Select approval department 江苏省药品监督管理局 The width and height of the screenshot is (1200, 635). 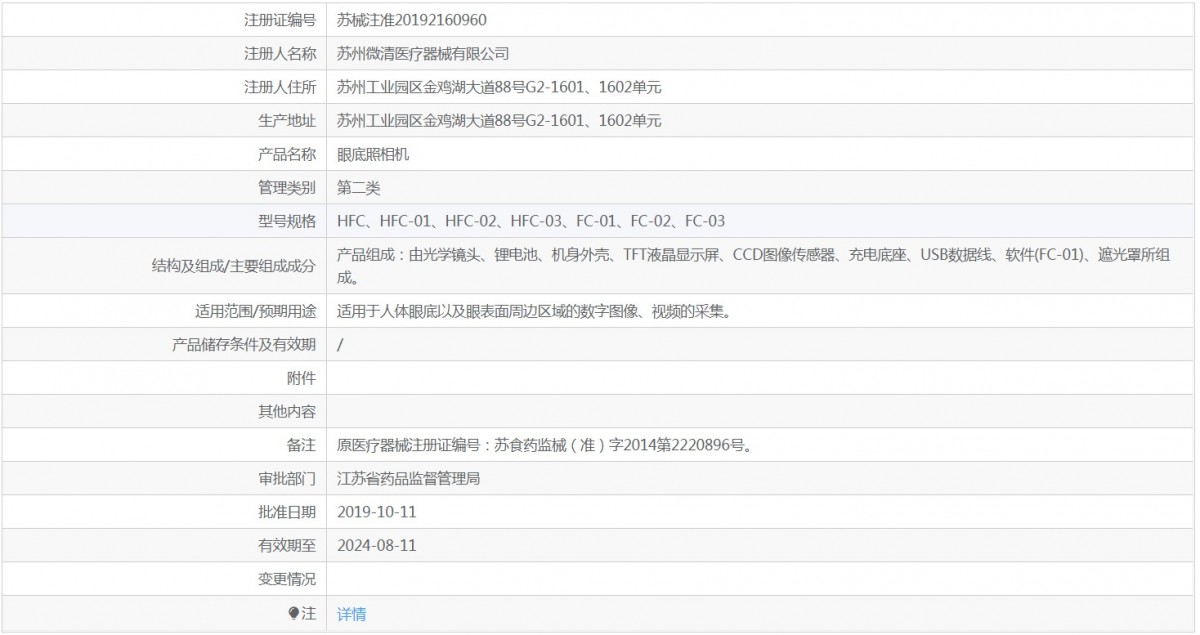pos(409,478)
